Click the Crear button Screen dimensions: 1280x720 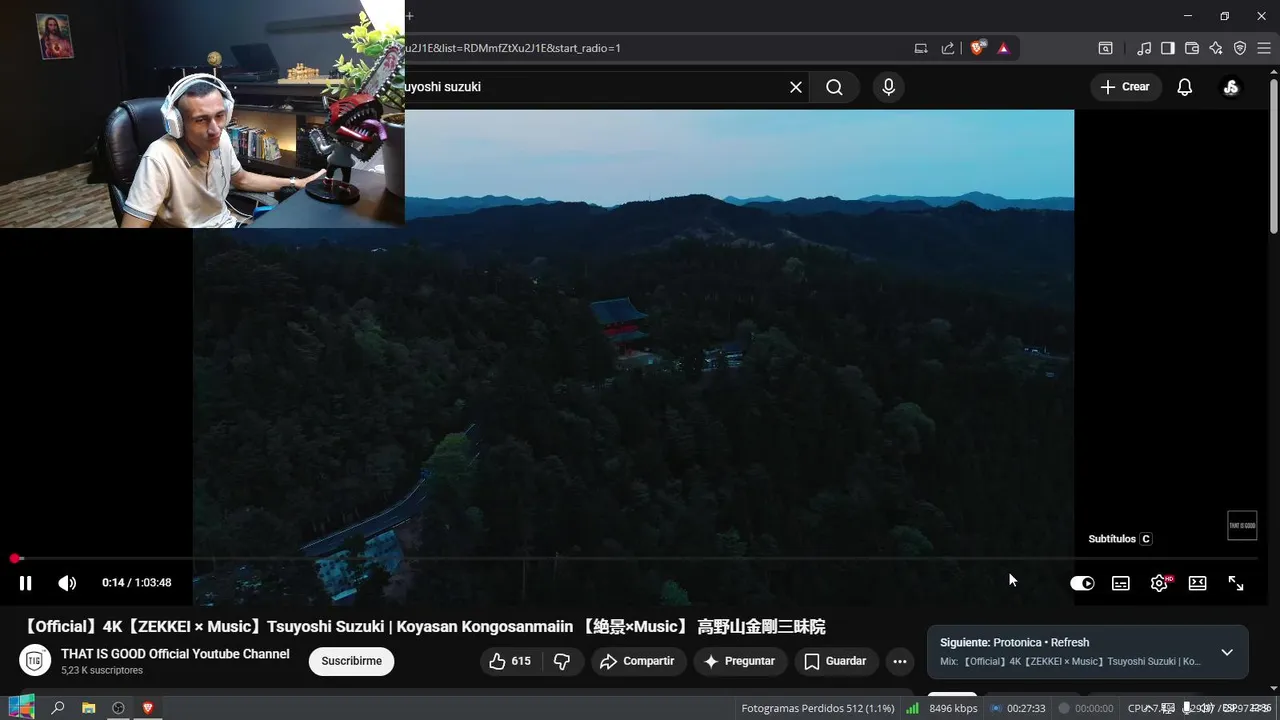tap(1126, 87)
